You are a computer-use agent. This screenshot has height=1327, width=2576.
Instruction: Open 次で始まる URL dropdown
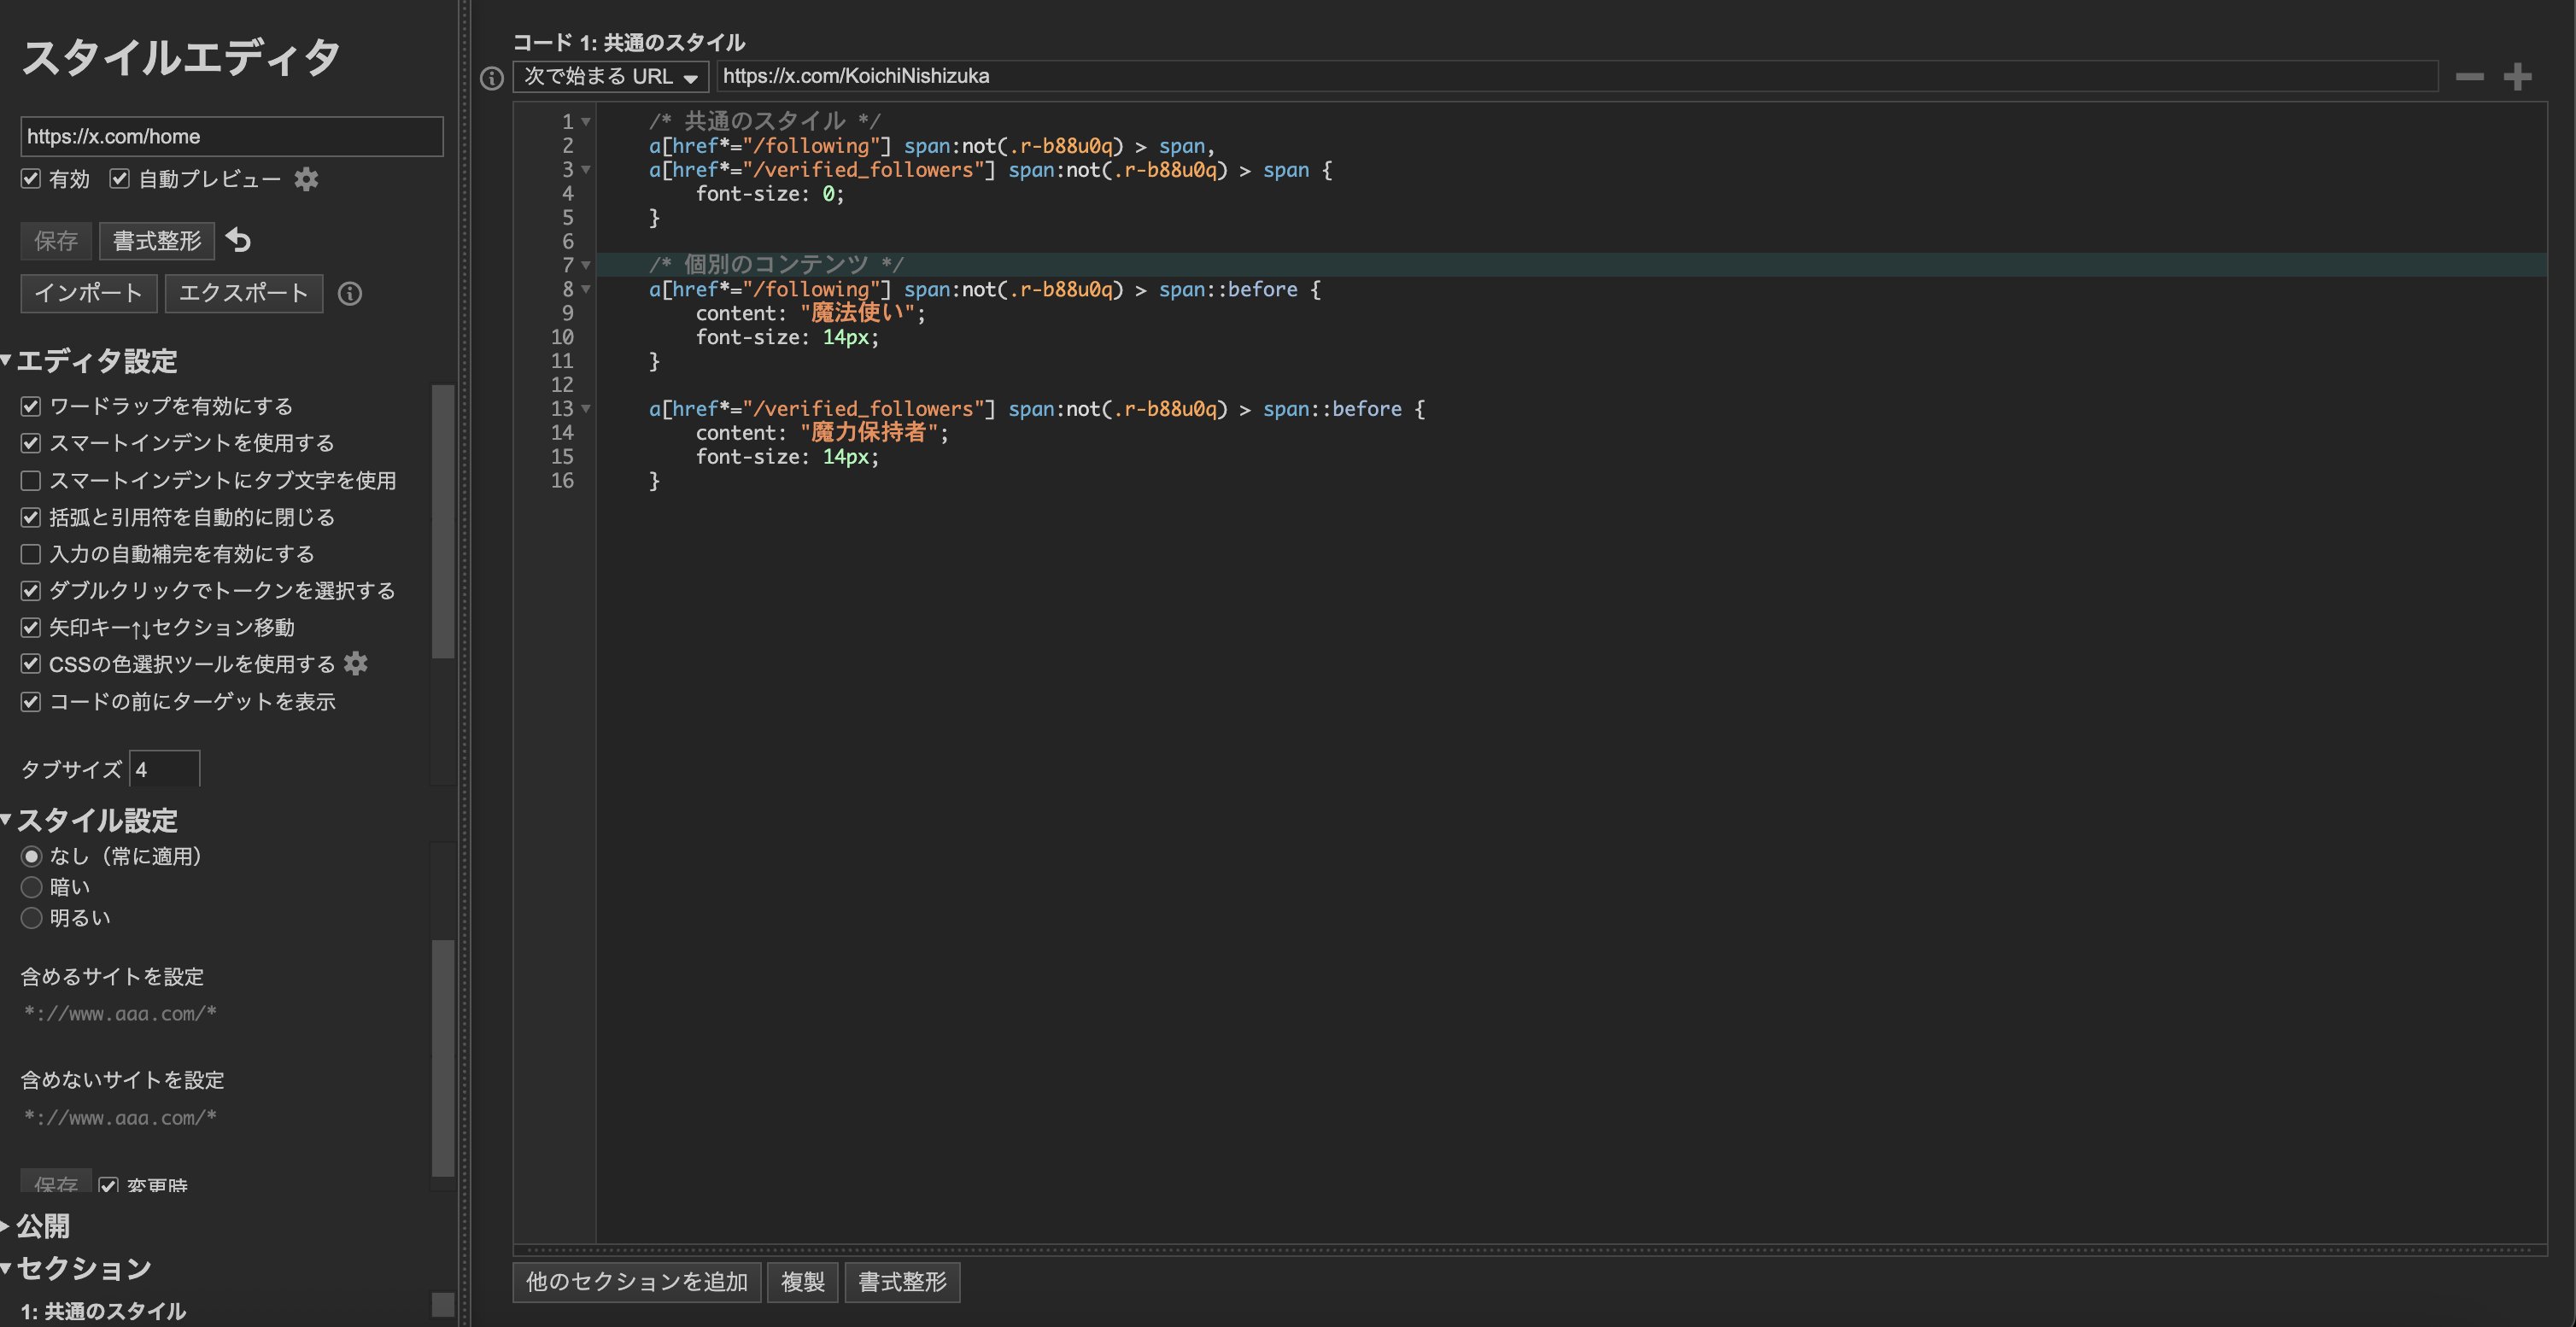click(611, 77)
